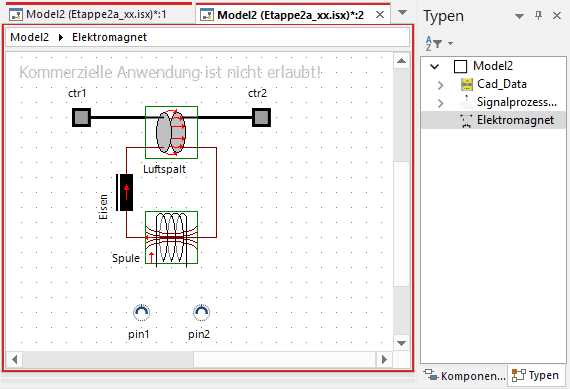Switch to the Typen bottom tab
The height and width of the screenshot is (389, 570).
[x=535, y=375]
